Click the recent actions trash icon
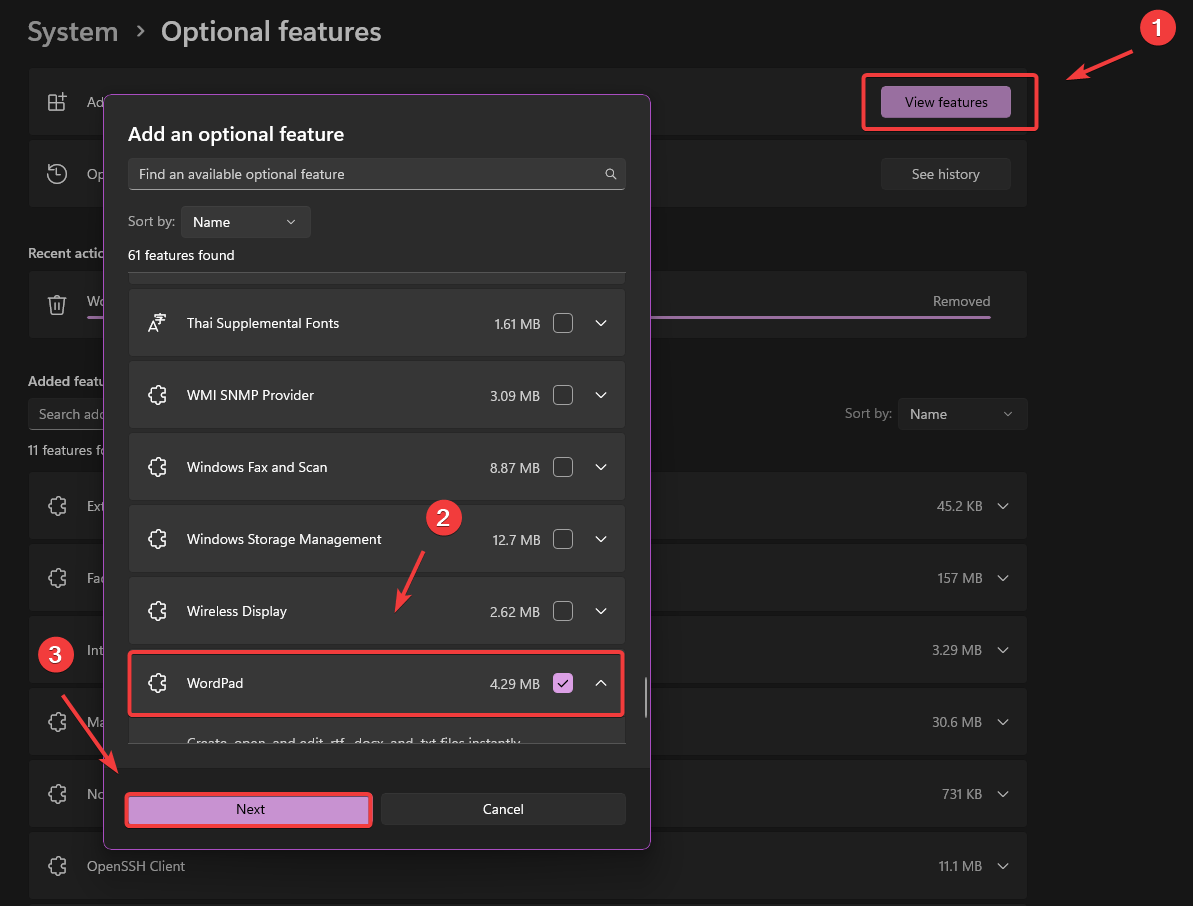The height and width of the screenshot is (906, 1193). (58, 304)
